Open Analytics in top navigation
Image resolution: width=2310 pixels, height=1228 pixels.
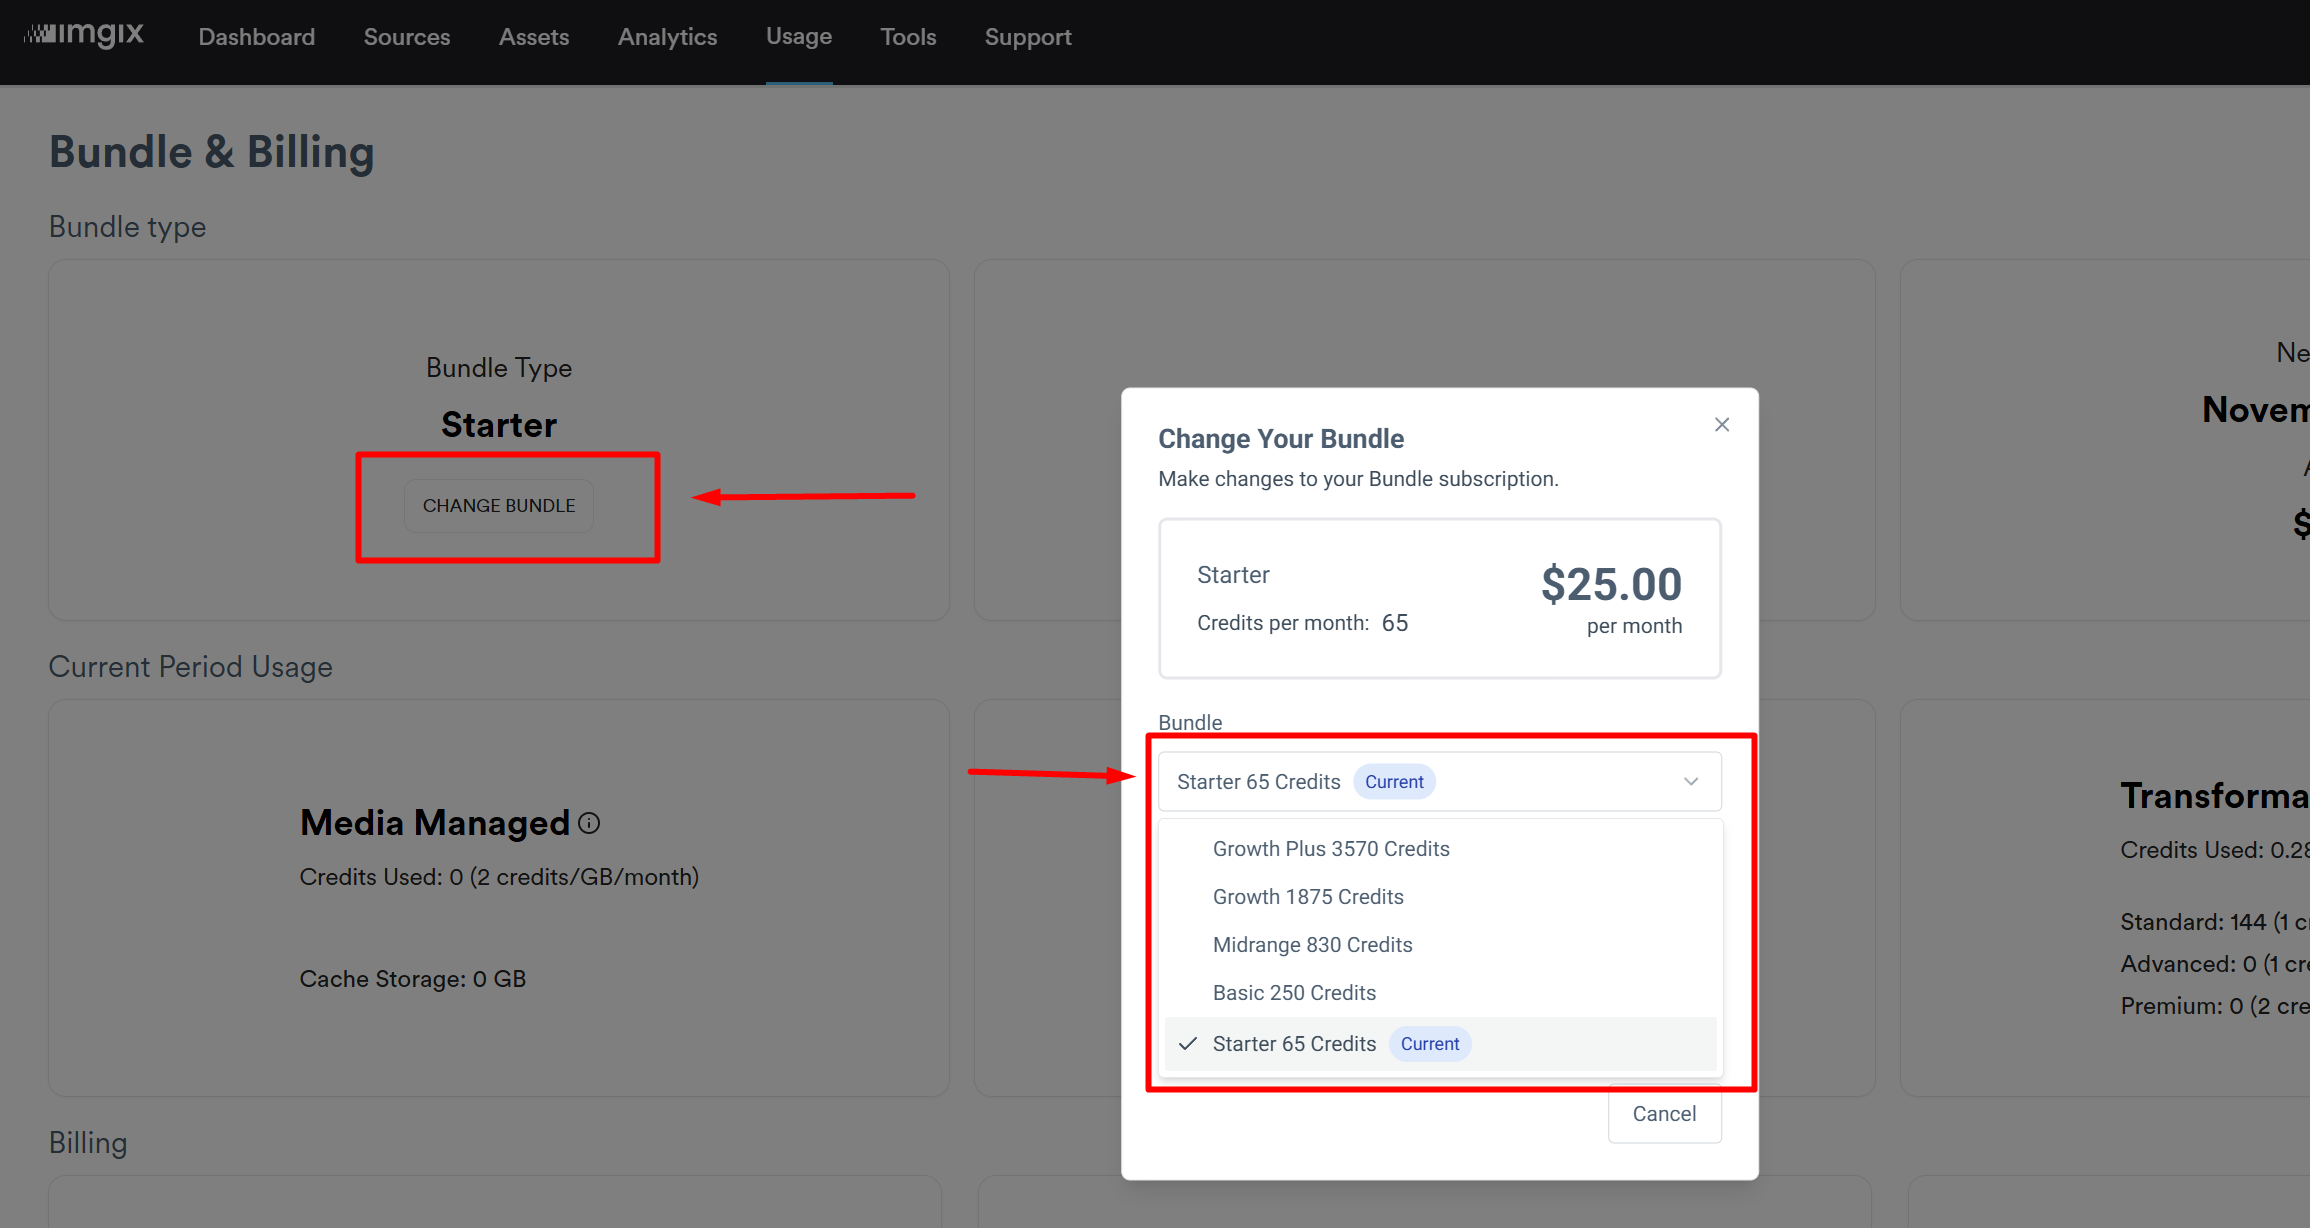[667, 37]
